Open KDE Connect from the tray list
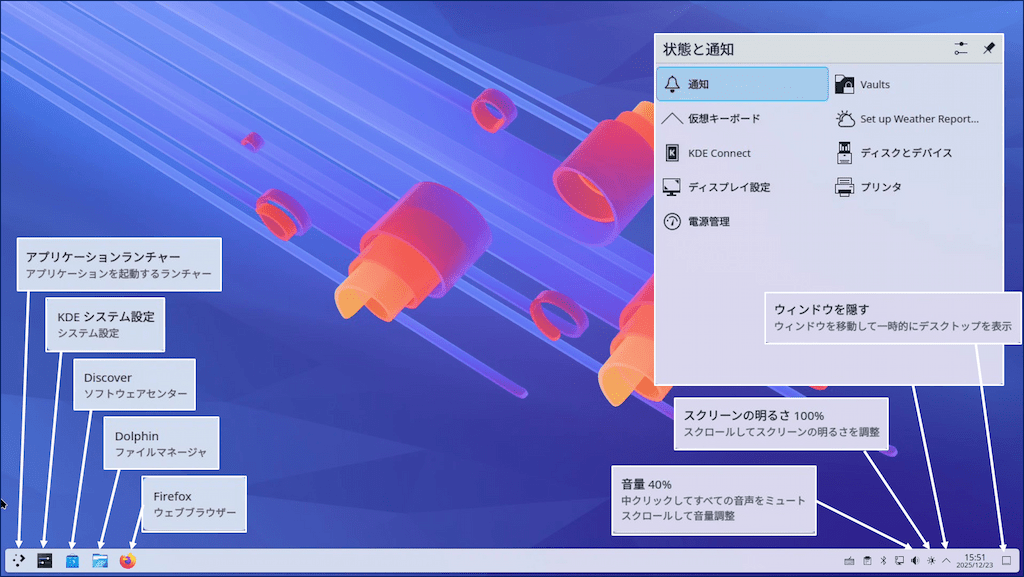 tap(718, 153)
